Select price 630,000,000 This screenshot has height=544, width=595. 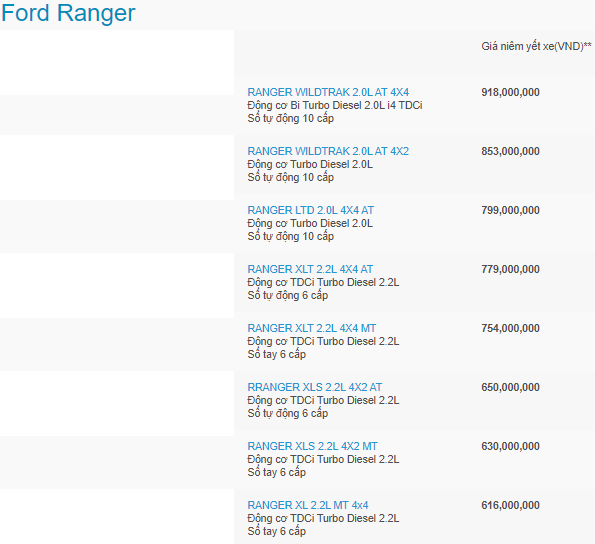point(510,446)
